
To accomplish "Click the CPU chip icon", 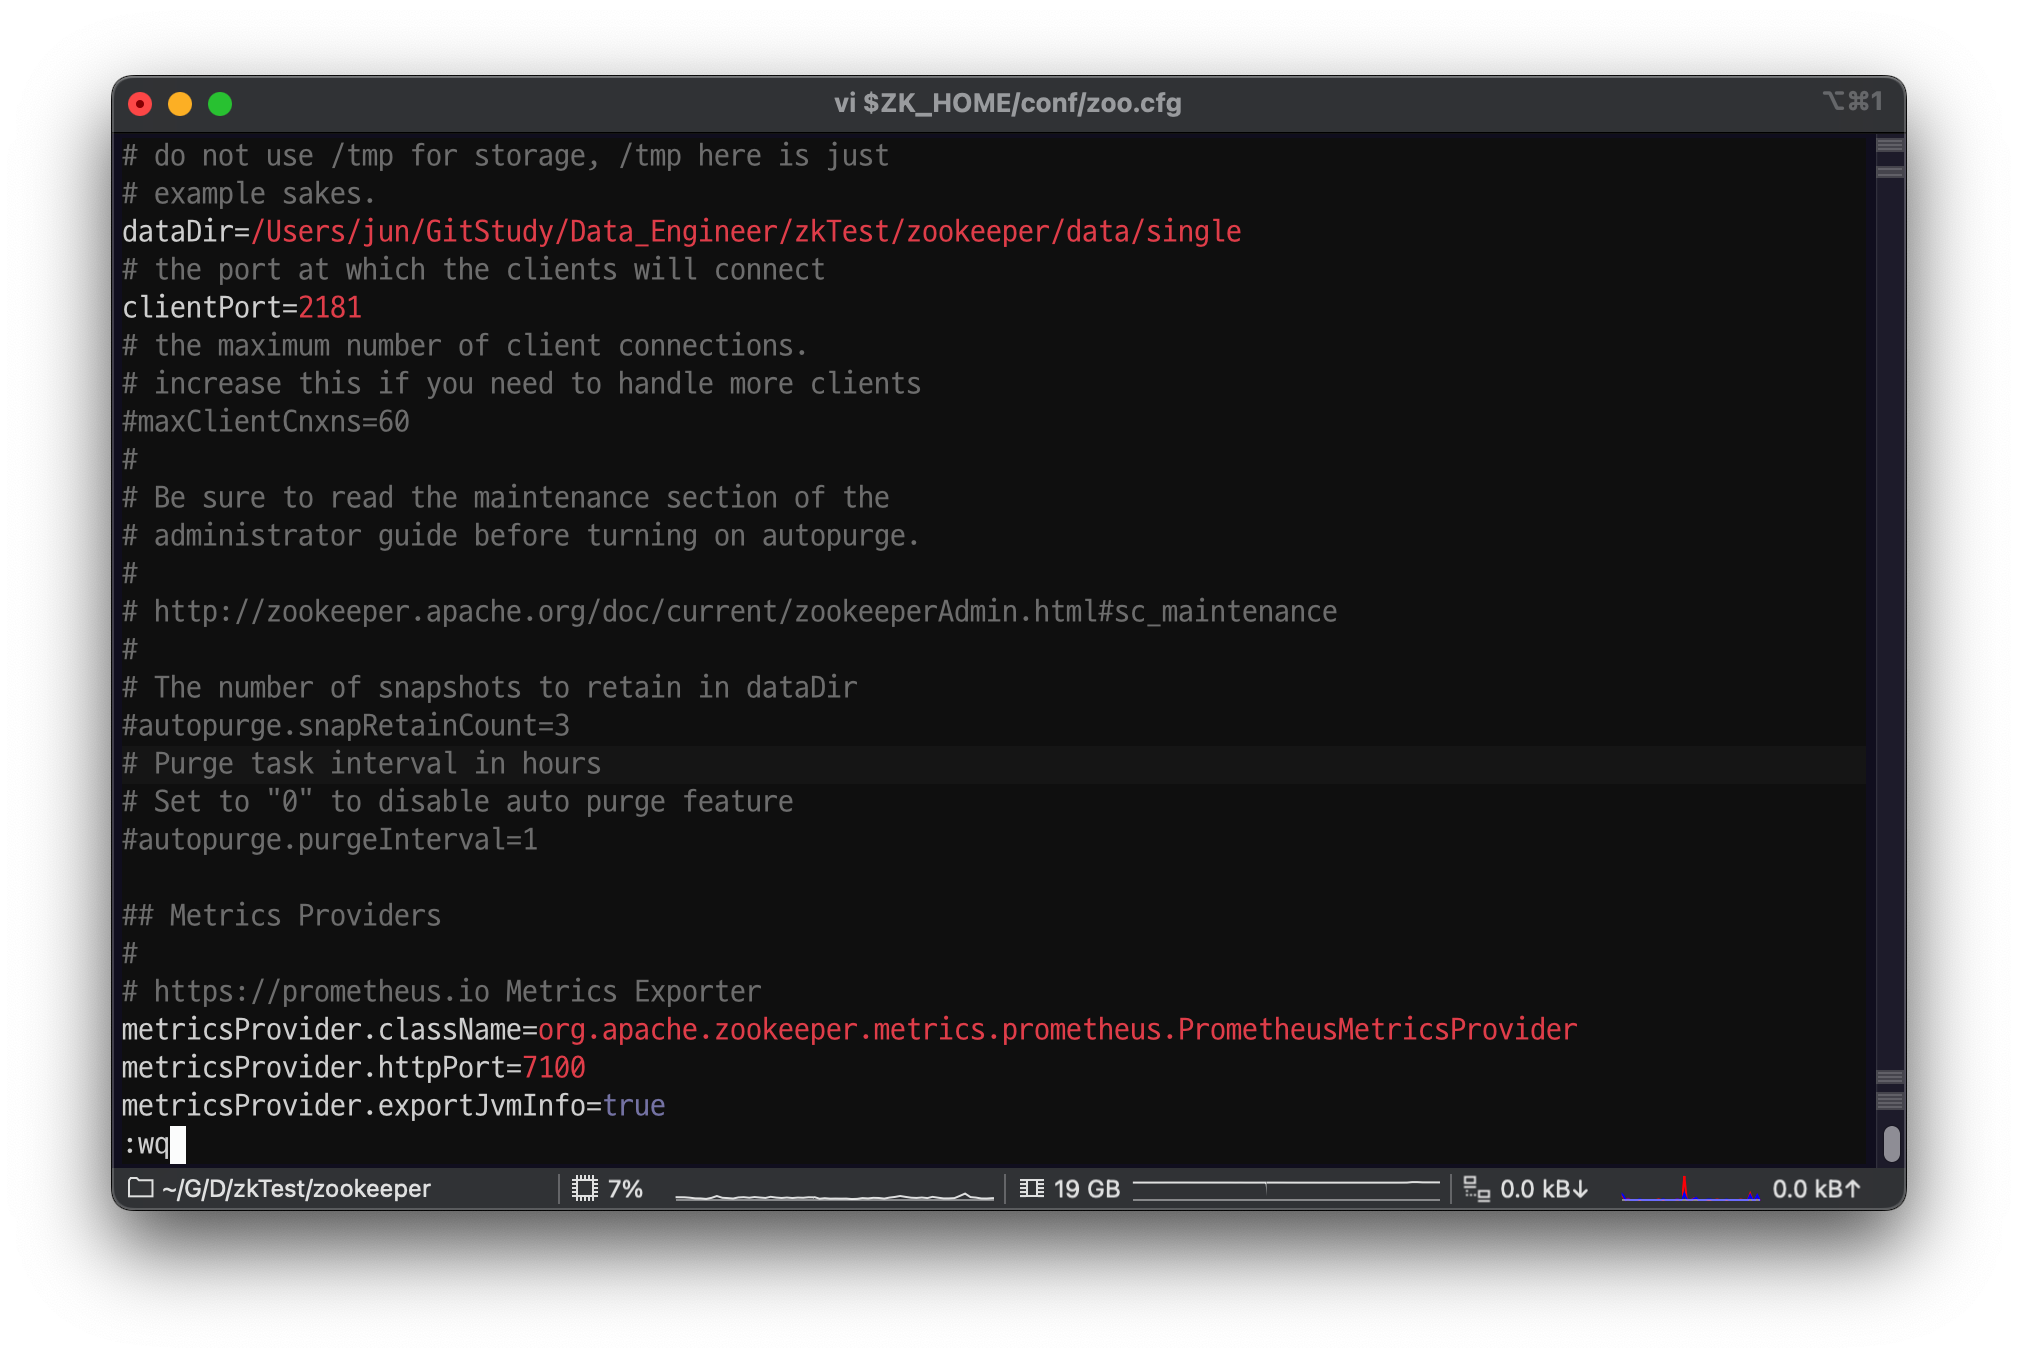I will (585, 1188).
